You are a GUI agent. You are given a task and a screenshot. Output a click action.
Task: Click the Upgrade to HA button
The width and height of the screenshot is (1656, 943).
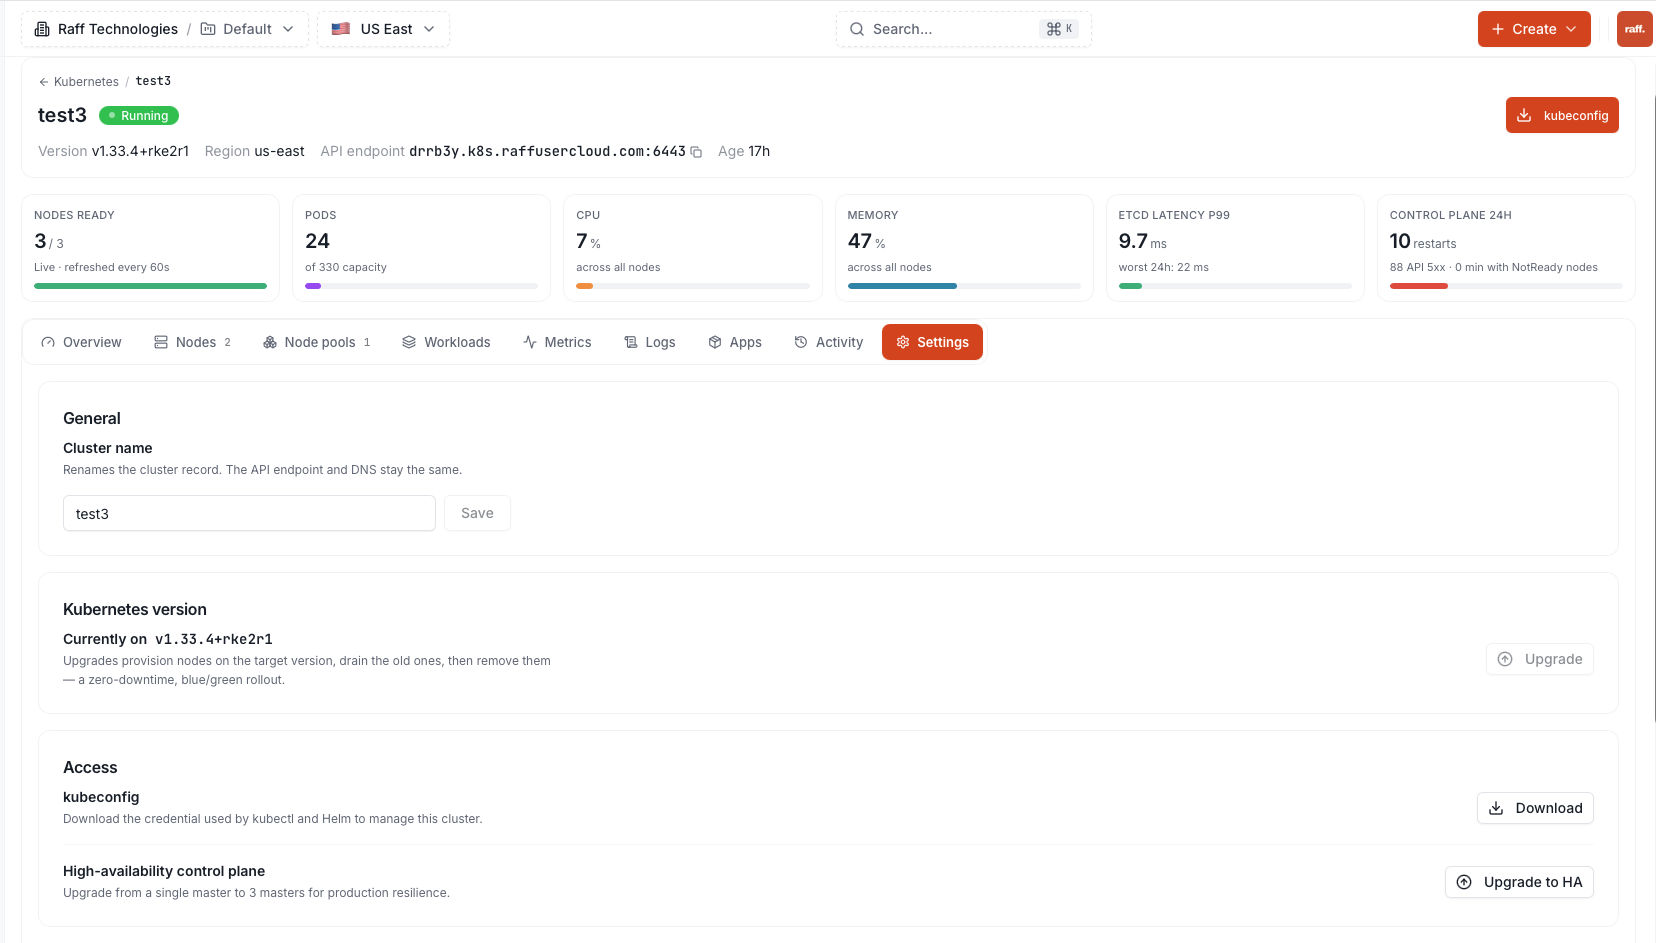pyautogui.click(x=1519, y=882)
